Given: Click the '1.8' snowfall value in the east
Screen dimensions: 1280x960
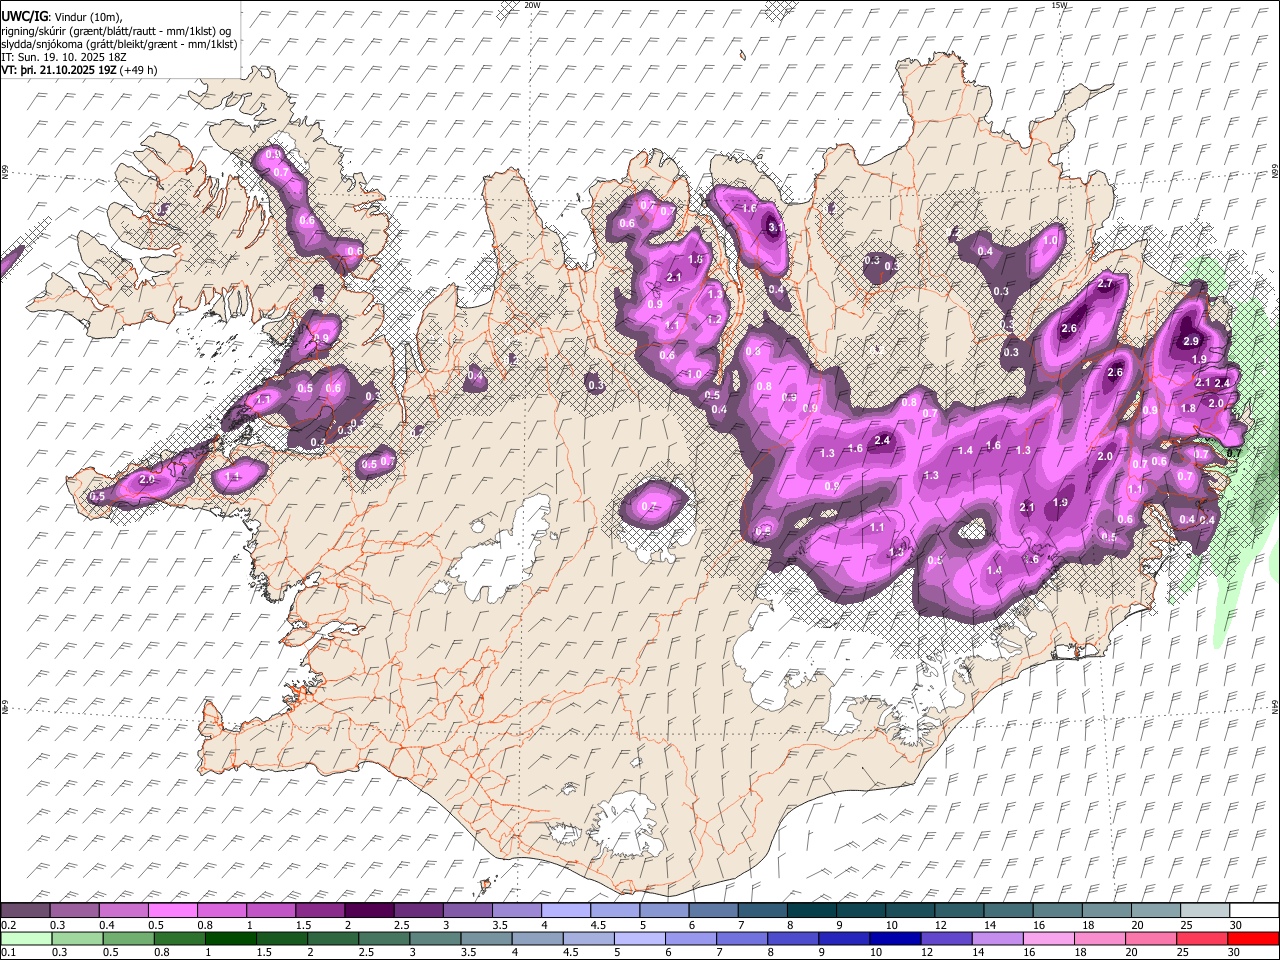Looking at the screenshot, I should pyautogui.click(x=1188, y=408).
